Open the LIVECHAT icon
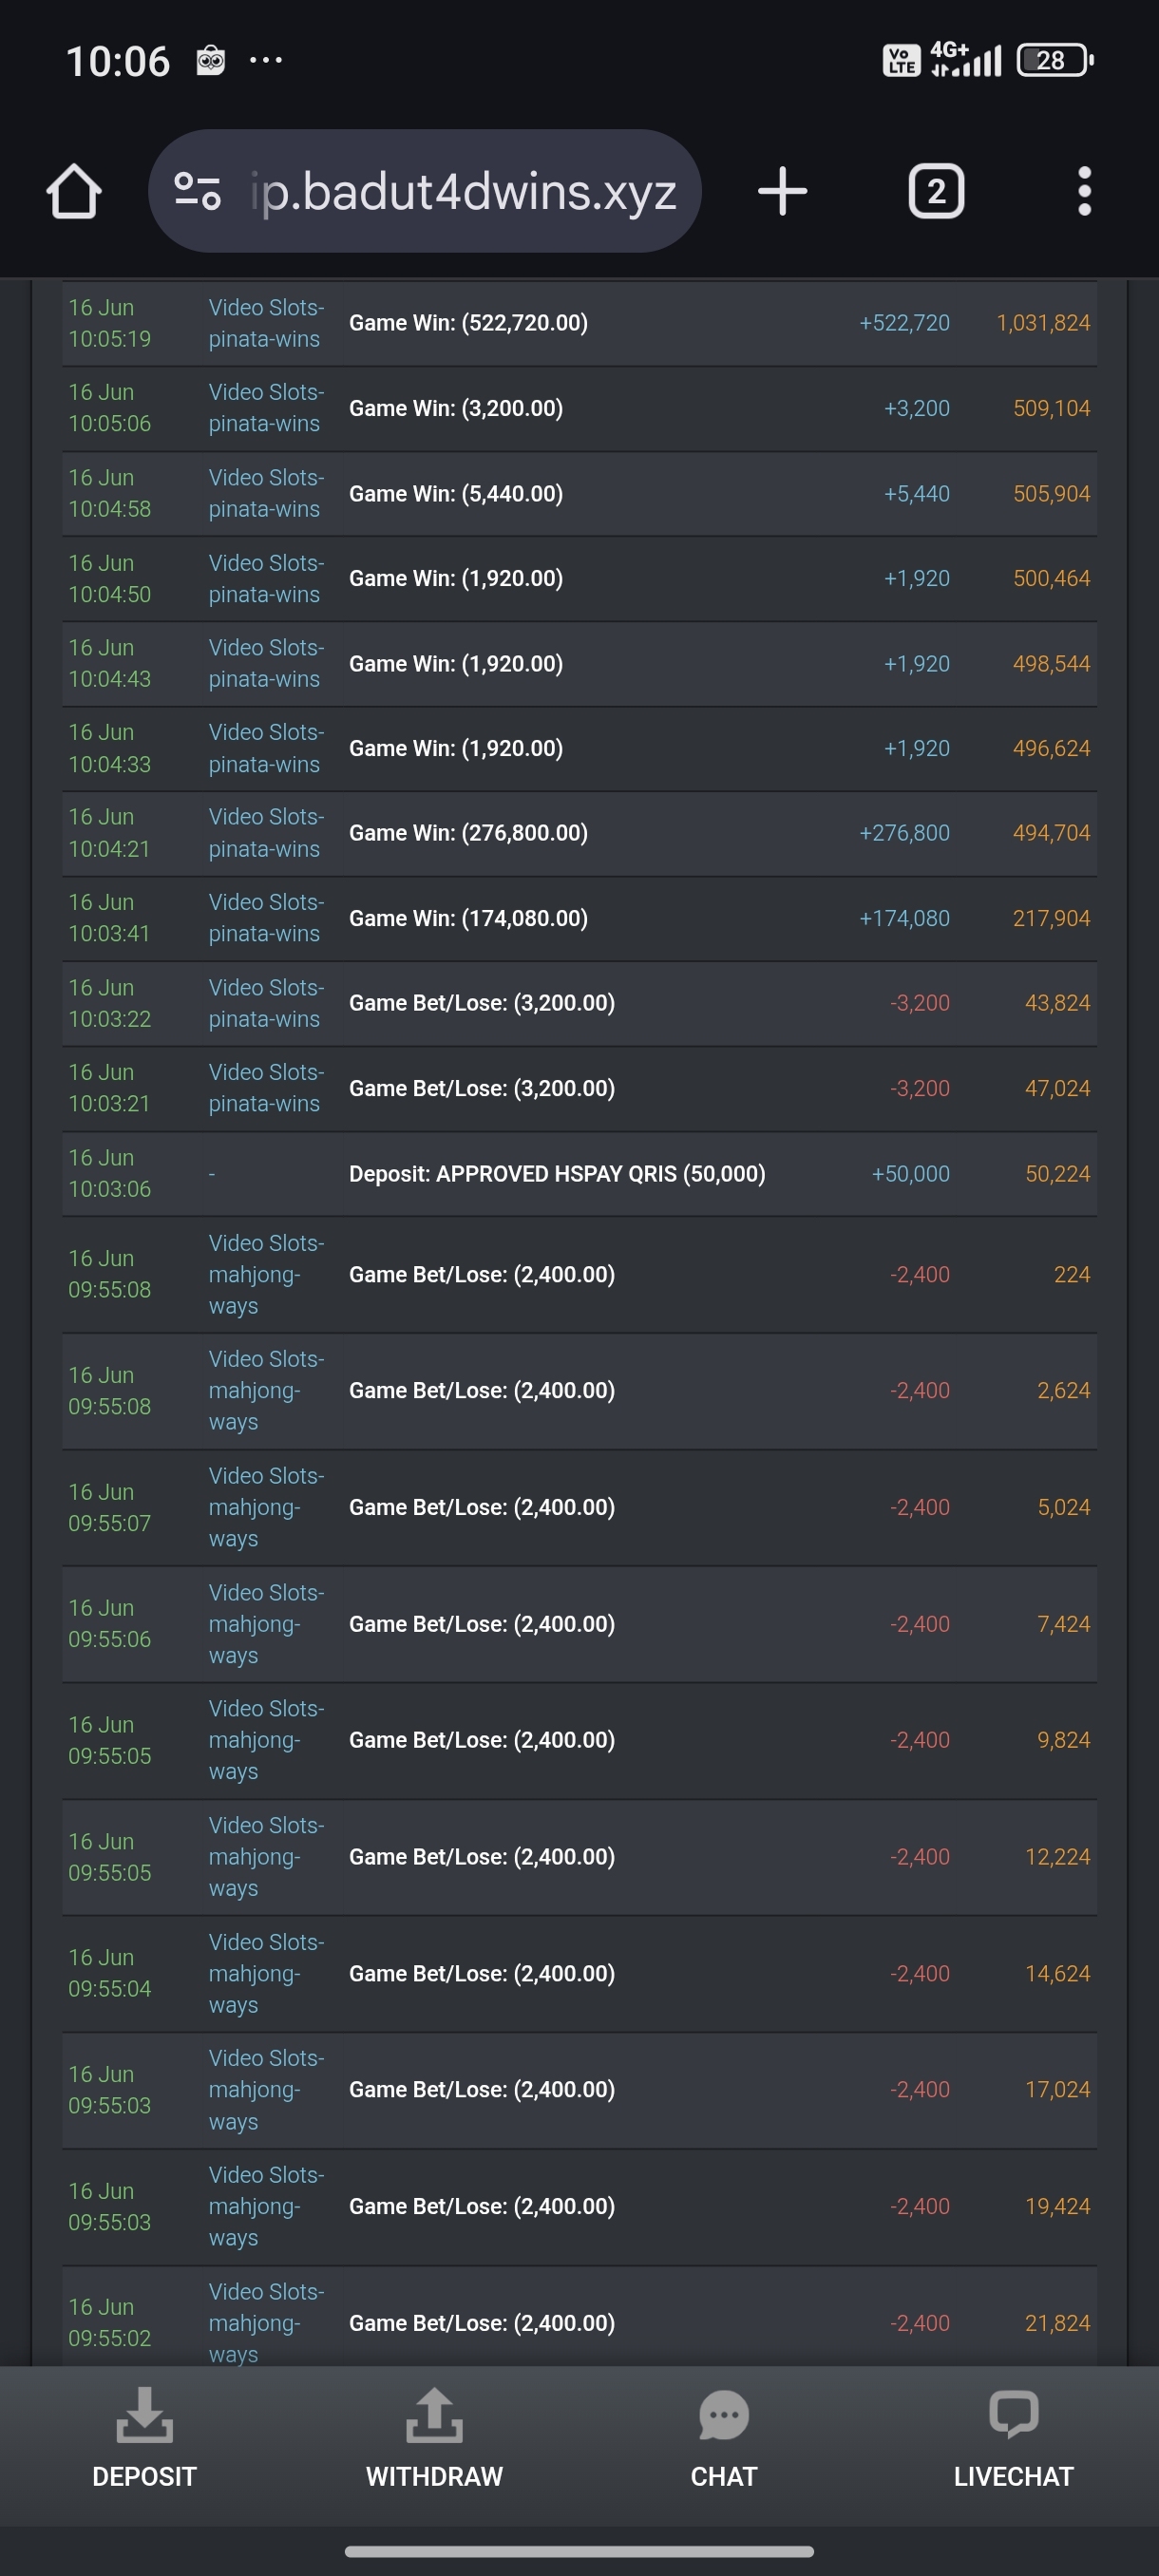 pyautogui.click(x=1013, y=2415)
